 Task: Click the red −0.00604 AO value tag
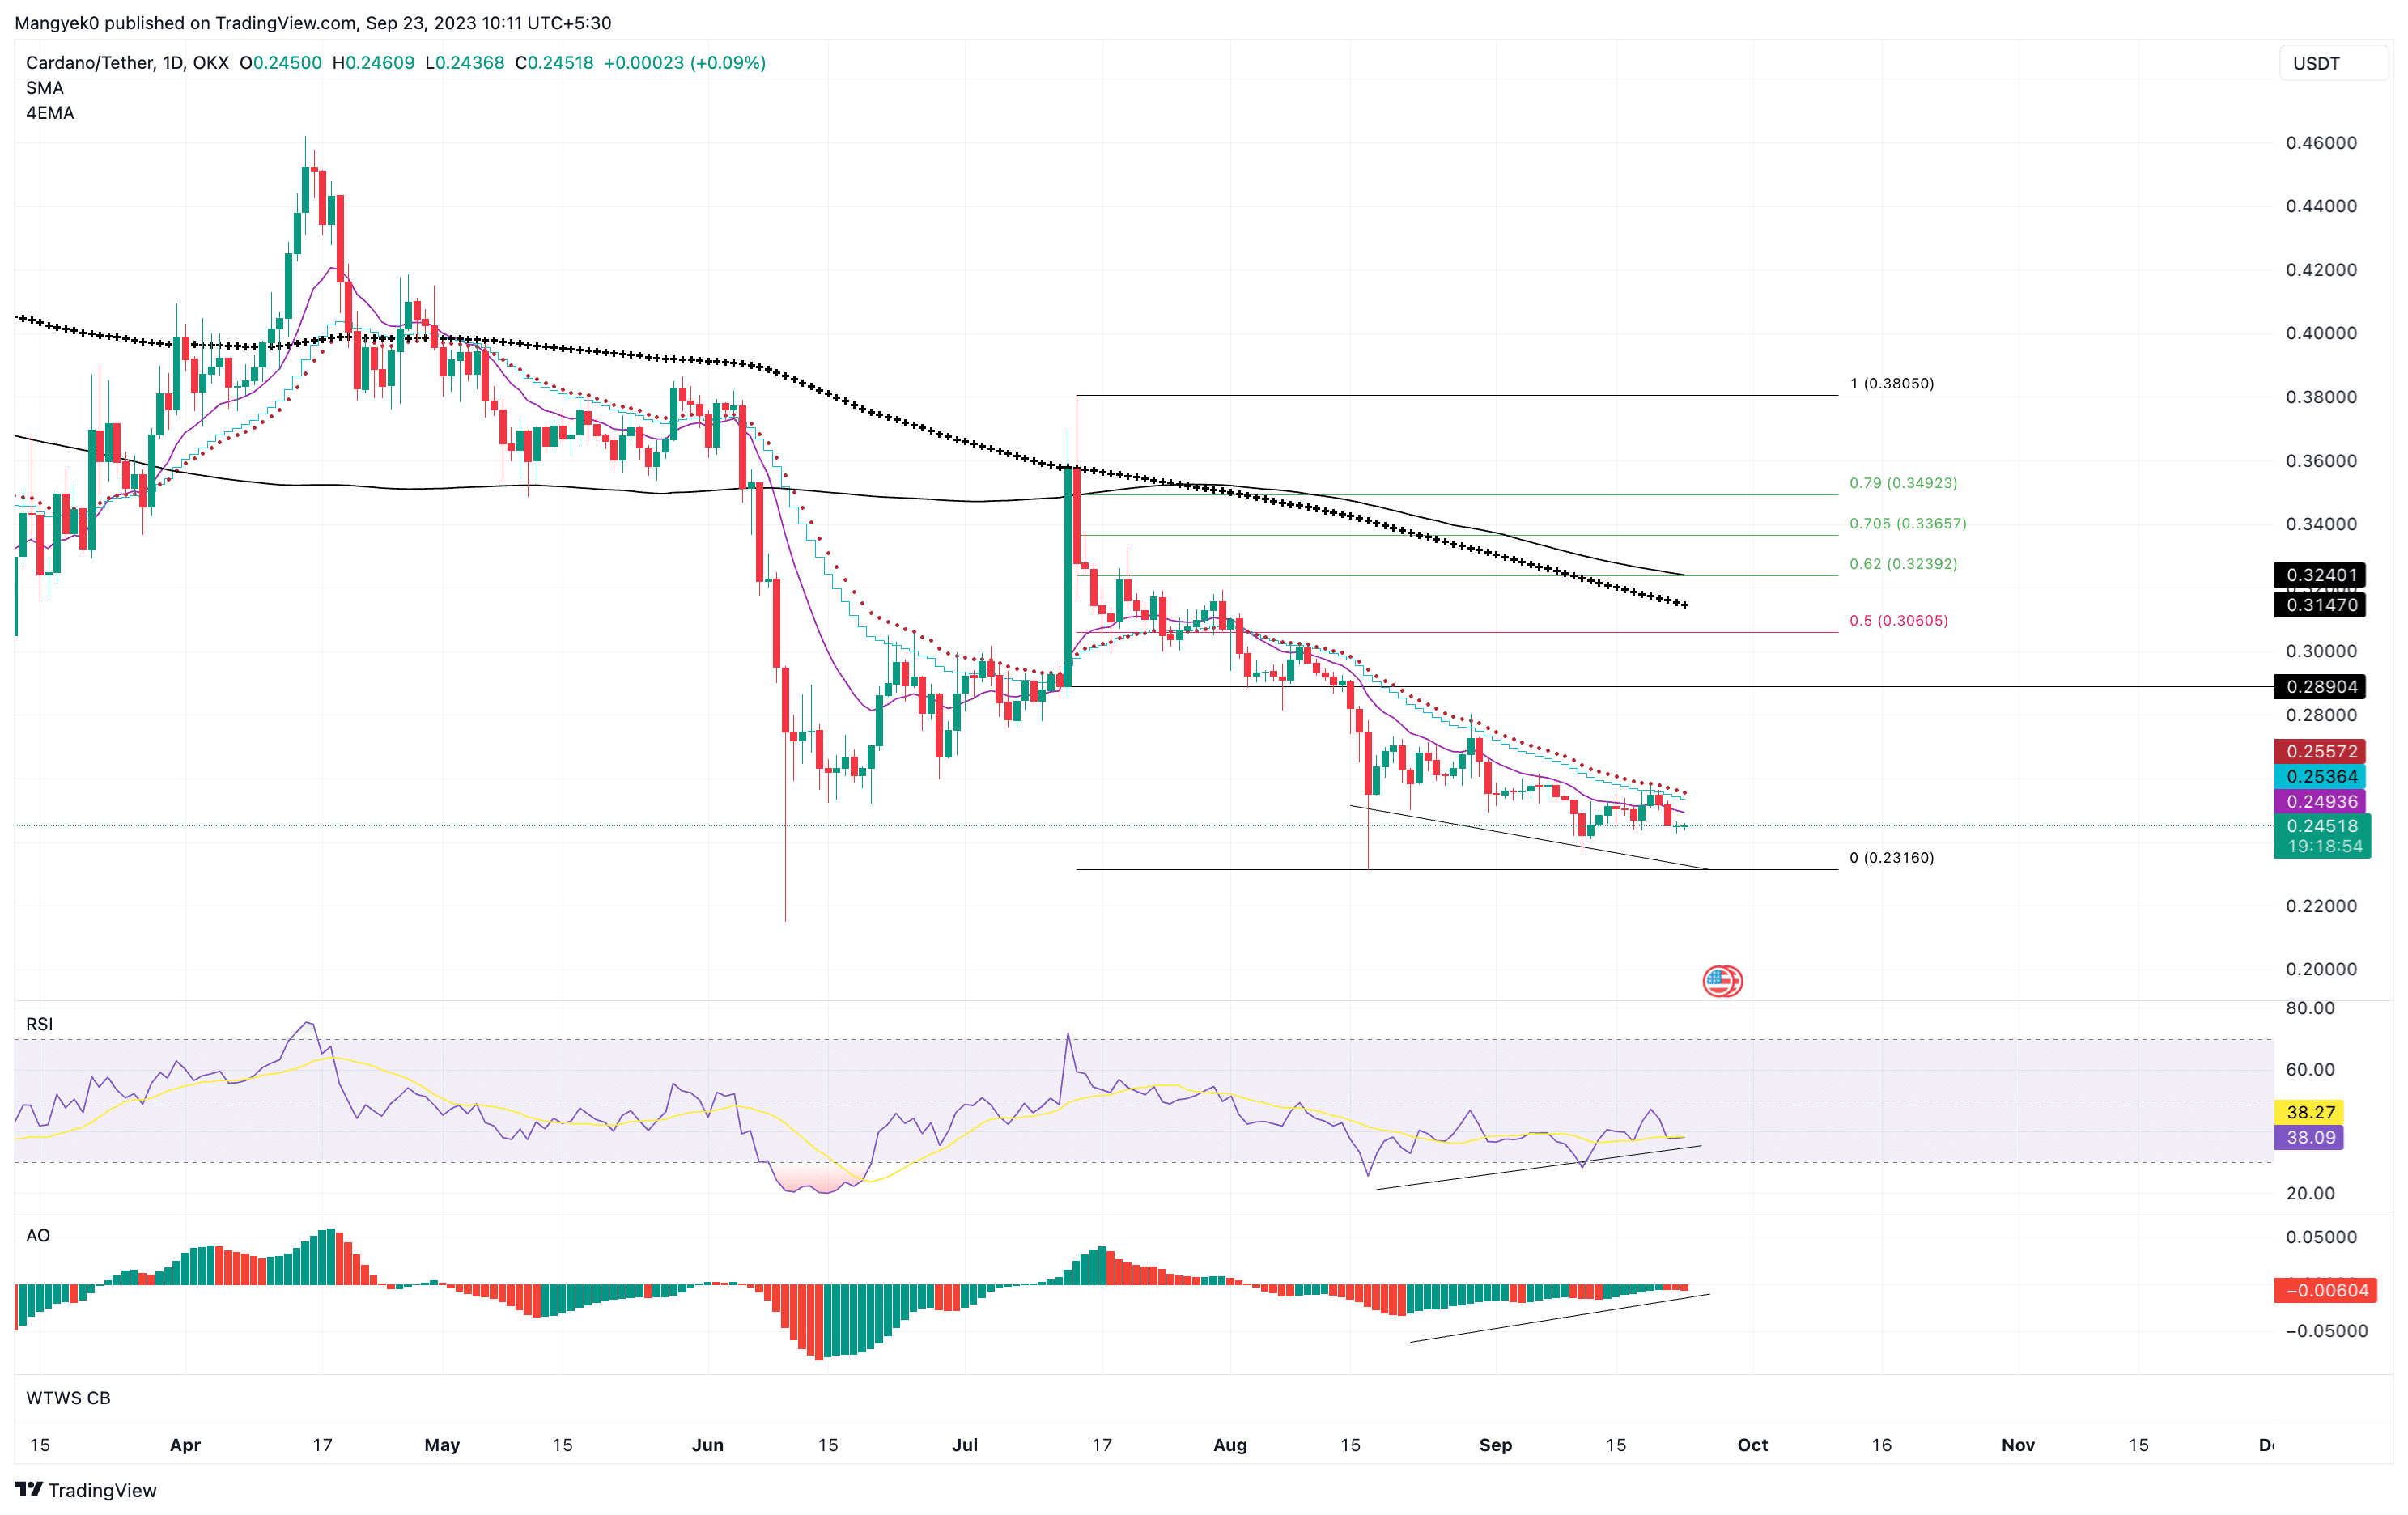[2325, 1291]
